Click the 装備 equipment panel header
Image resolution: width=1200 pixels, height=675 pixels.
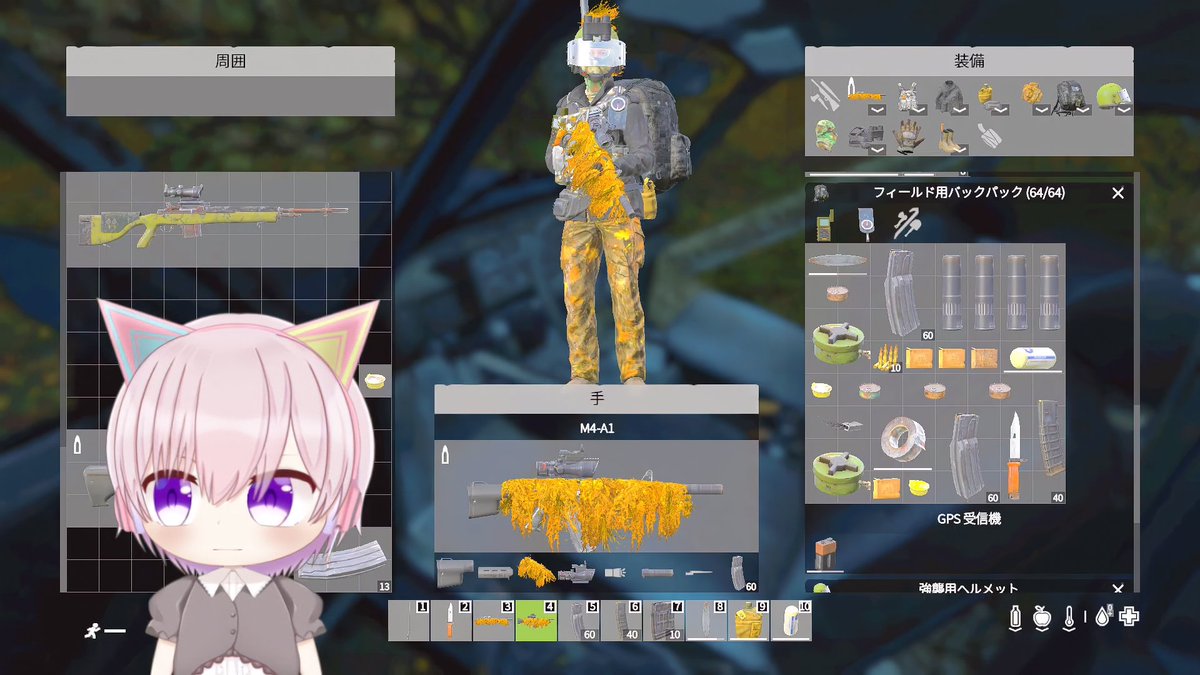(969, 61)
